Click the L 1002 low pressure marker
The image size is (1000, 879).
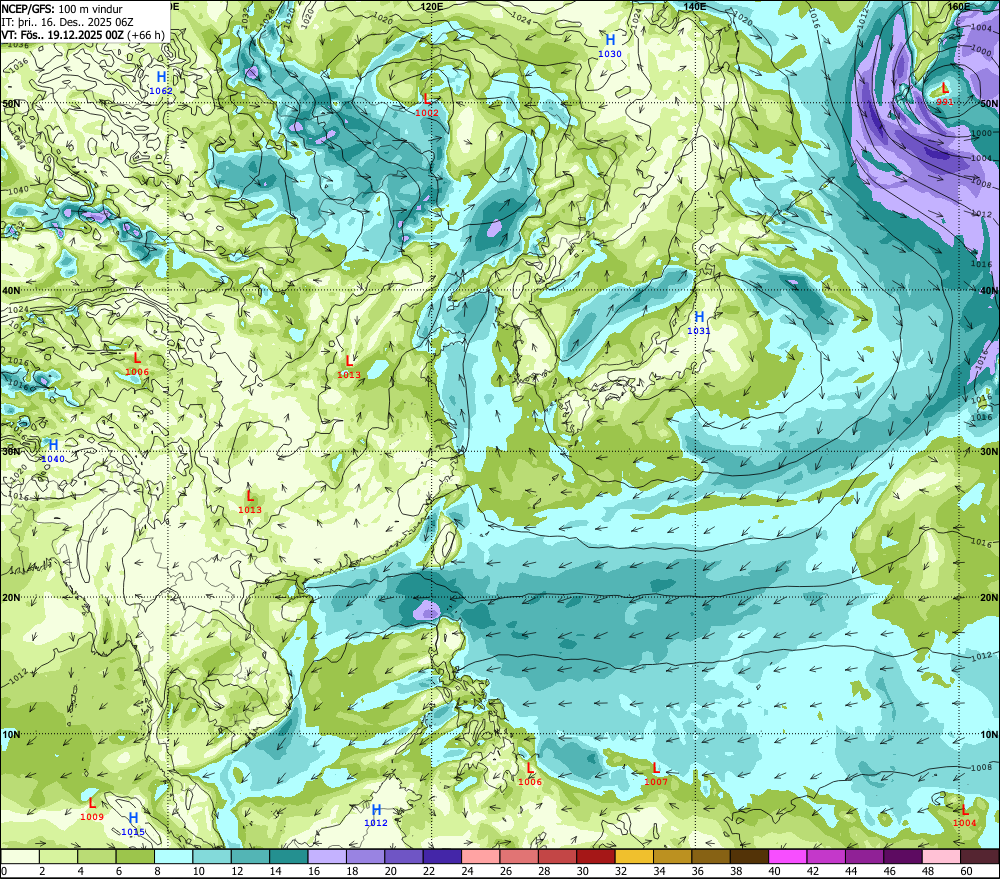tap(427, 105)
